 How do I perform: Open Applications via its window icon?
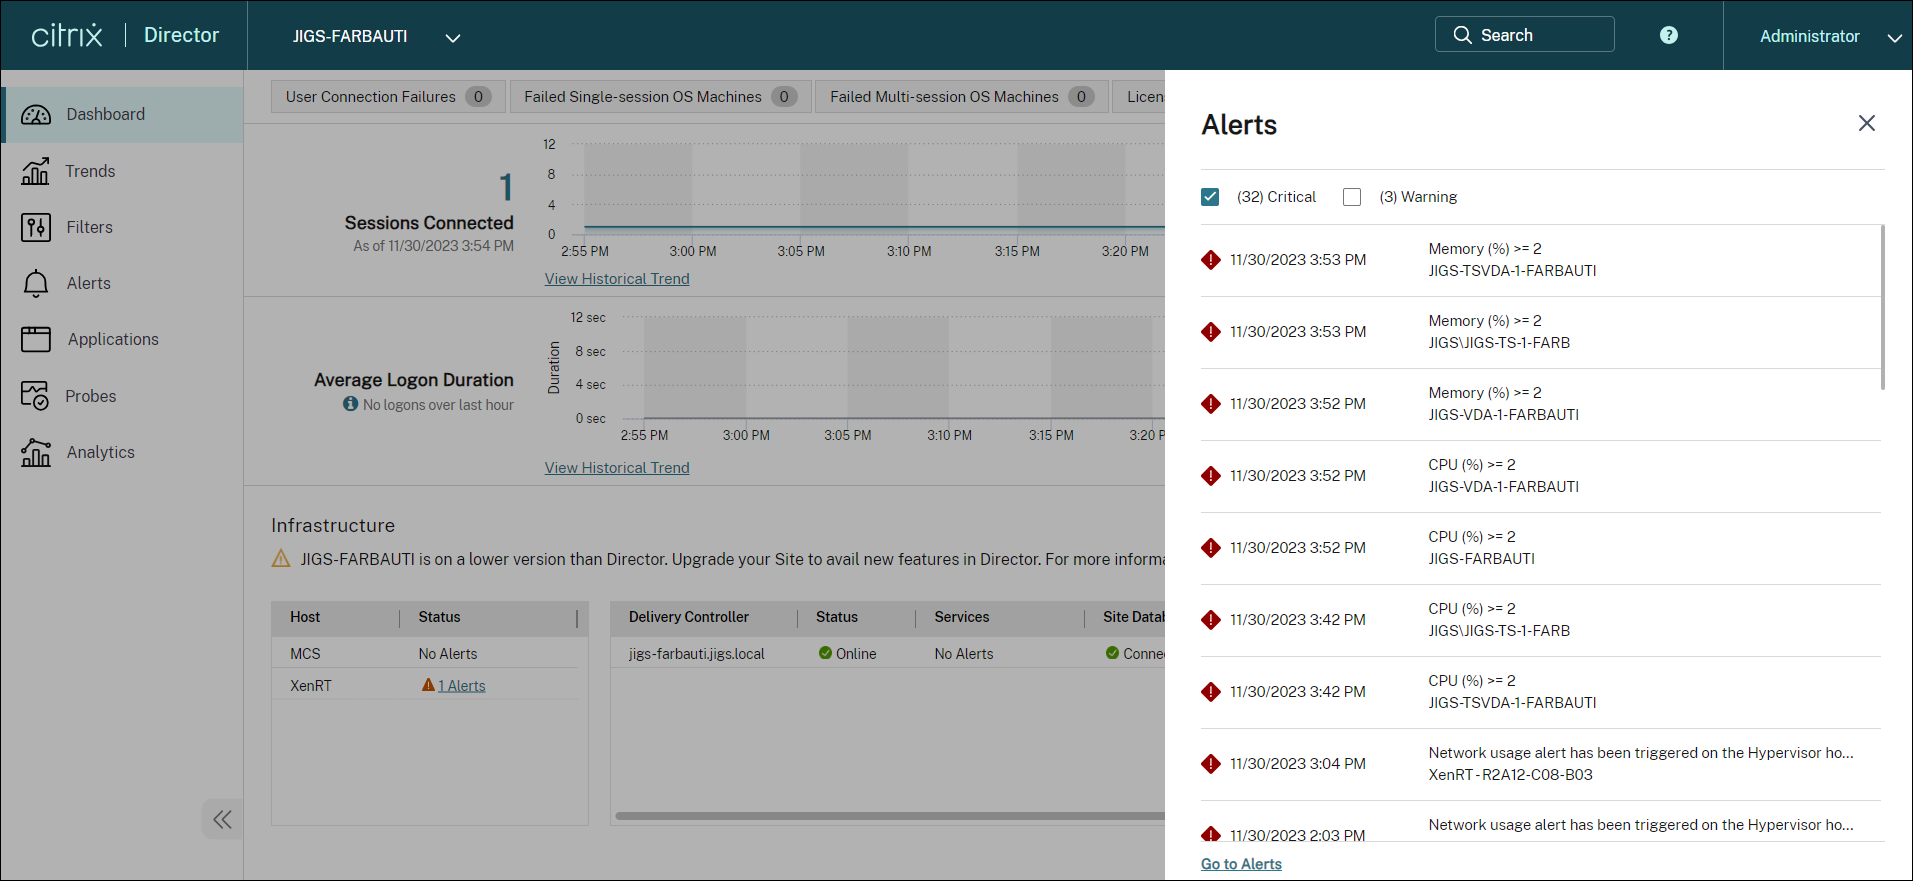36,340
